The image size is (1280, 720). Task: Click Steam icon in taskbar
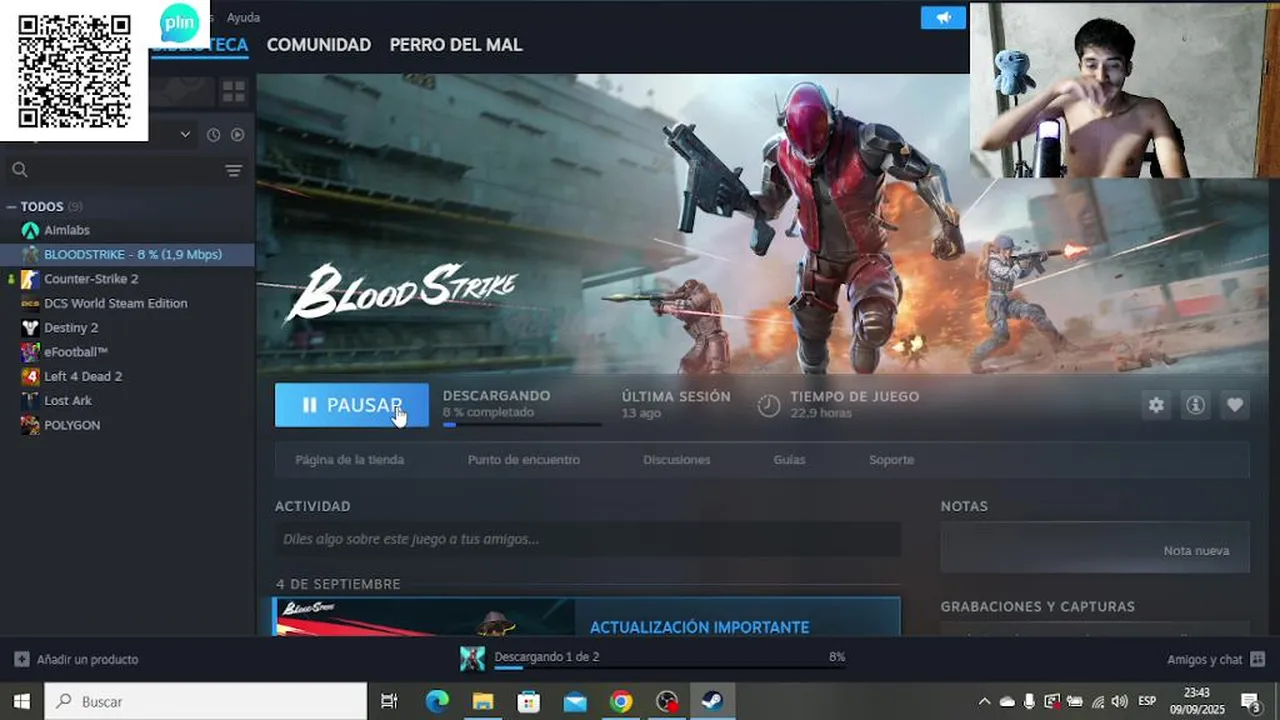(713, 702)
